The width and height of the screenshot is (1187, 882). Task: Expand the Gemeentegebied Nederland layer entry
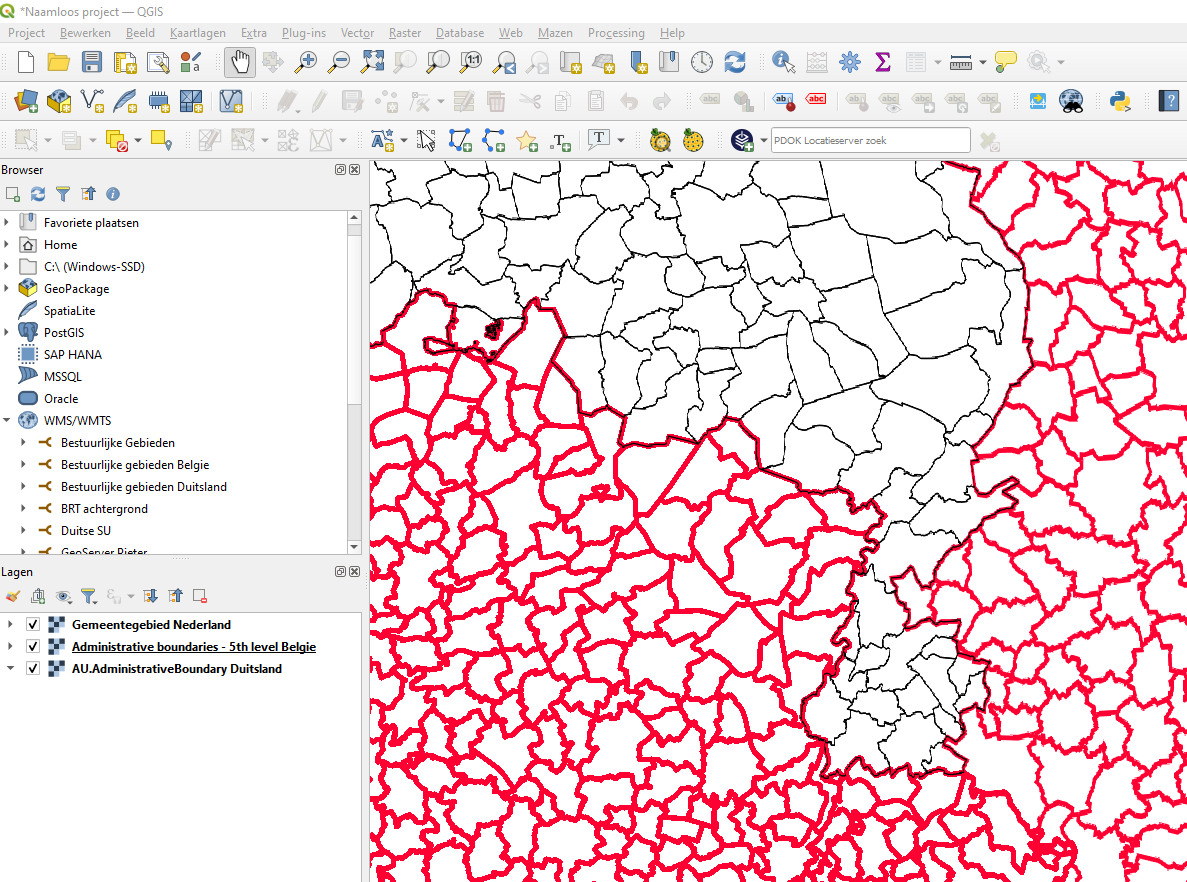pos(10,625)
